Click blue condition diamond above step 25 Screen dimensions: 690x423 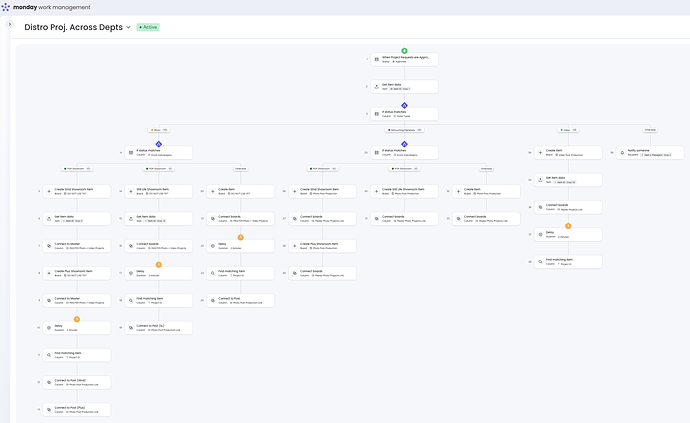[x=404, y=144]
